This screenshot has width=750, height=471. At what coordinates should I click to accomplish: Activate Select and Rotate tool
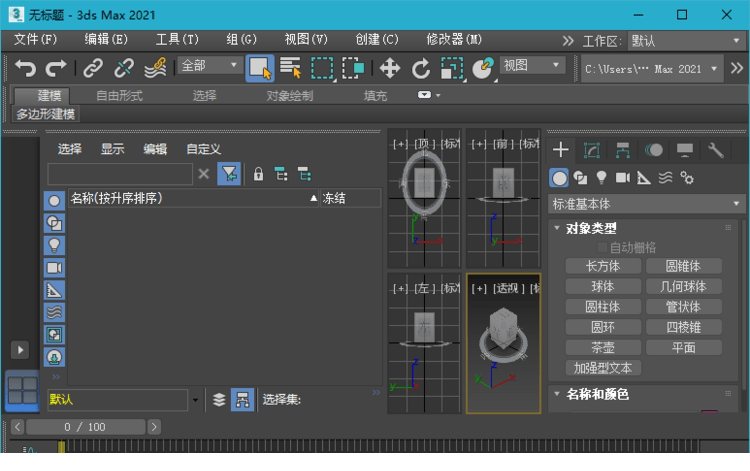pos(421,68)
